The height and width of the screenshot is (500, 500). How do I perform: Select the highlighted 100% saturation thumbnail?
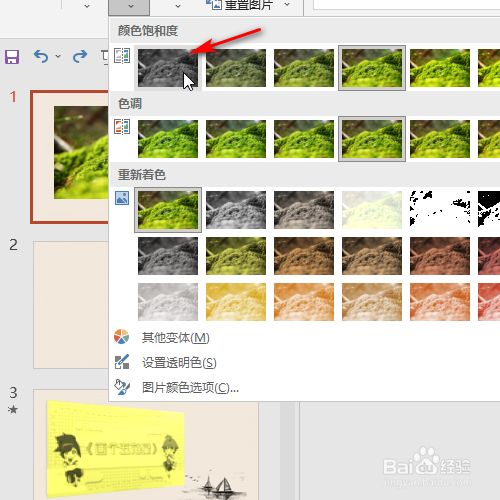pyautogui.click(x=372, y=68)
